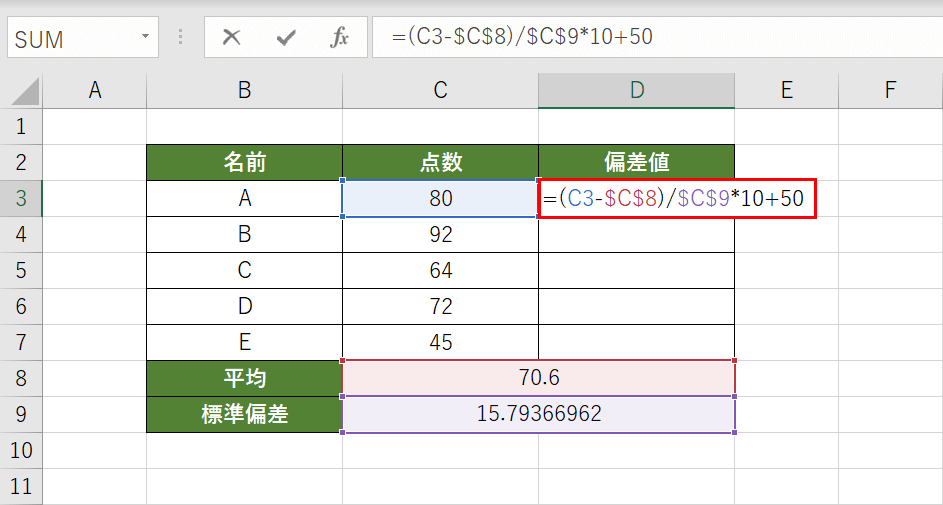943x505 pixels.
Task: Select column A header
Action: click(95, 91)
